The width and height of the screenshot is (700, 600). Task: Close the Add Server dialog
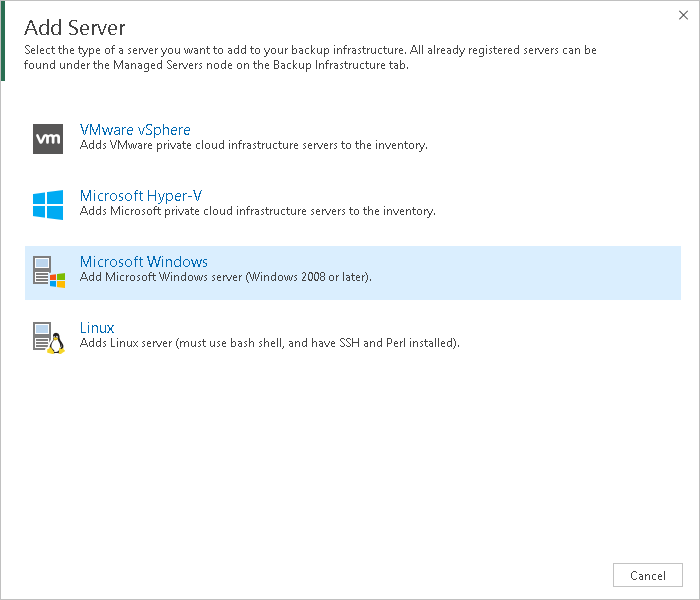click(x=682, y=15)
